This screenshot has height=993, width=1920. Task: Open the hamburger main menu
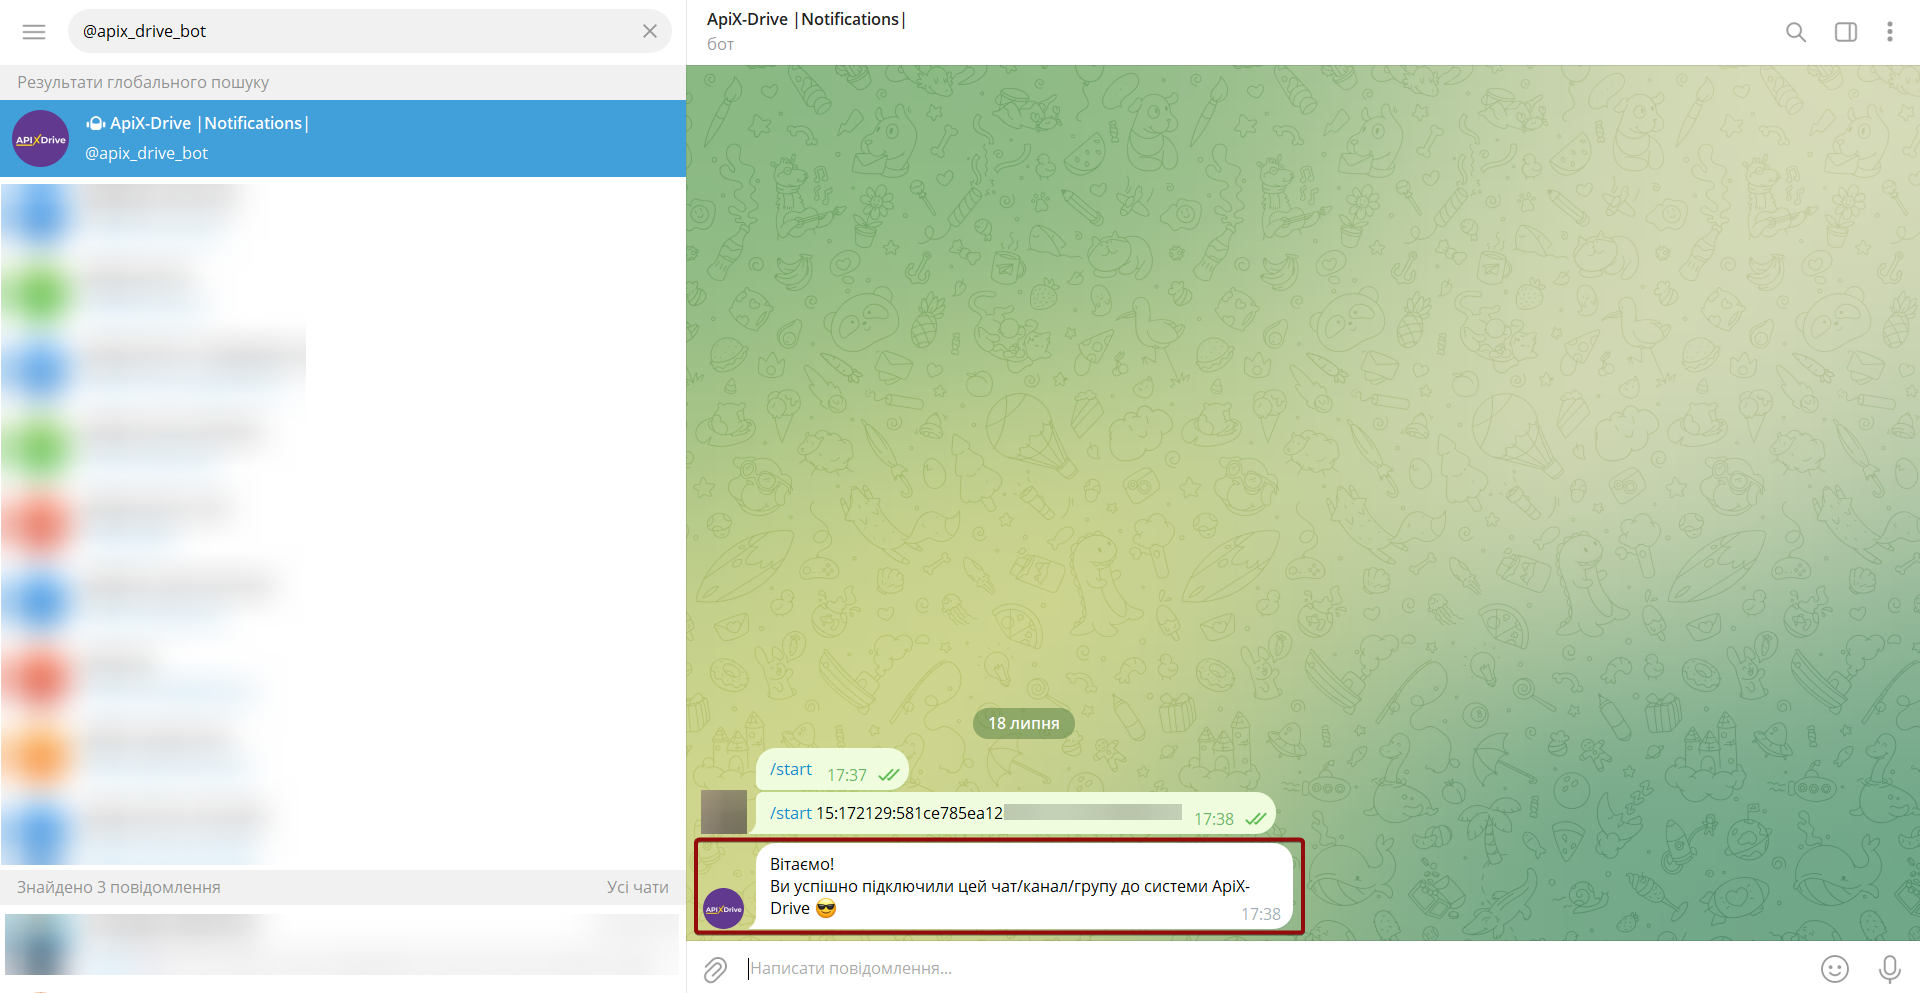[x=34, y=31]
